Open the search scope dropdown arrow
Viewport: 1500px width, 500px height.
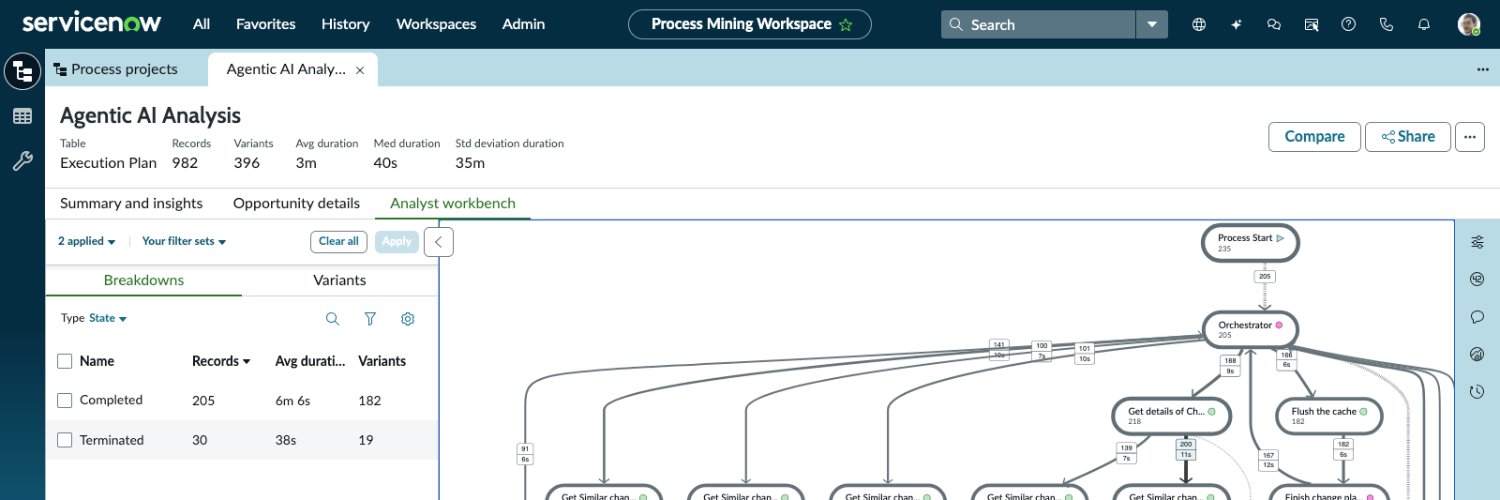tap(1152, 24)
